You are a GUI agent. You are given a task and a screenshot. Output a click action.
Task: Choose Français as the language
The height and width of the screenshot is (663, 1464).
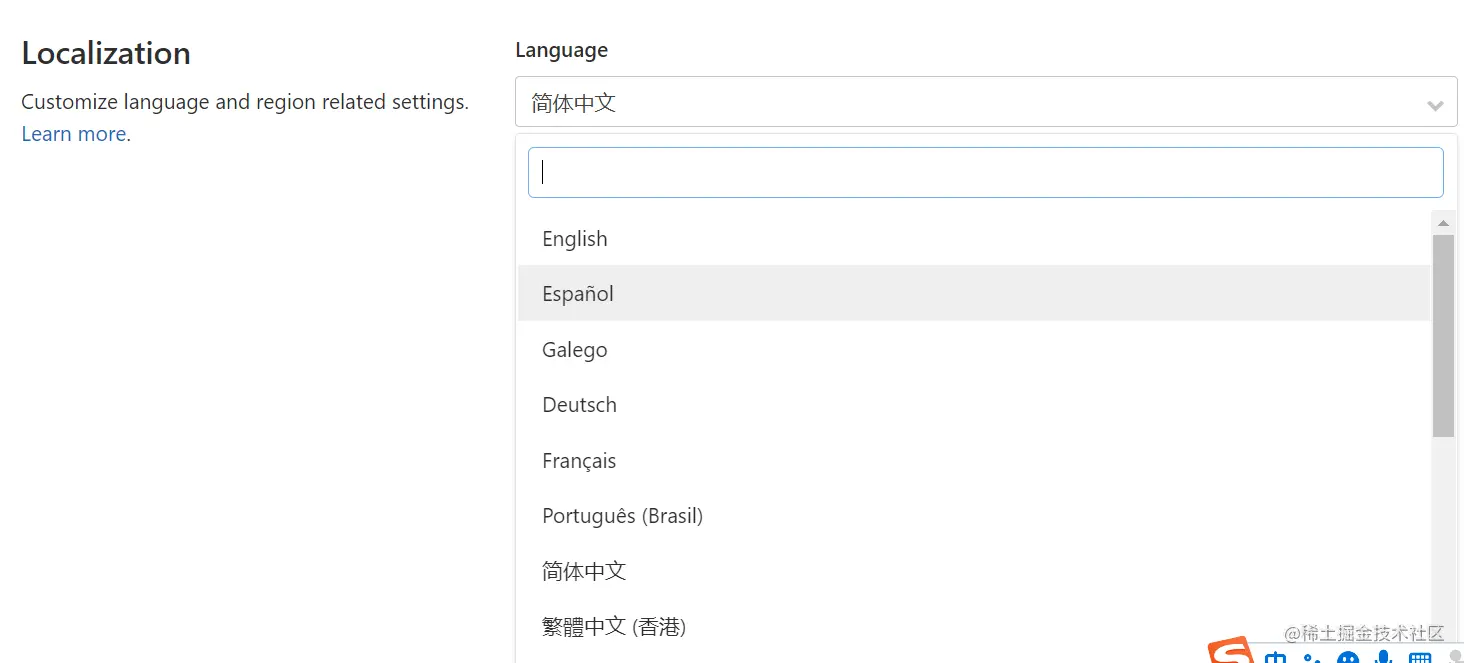[x=579, y=461]
